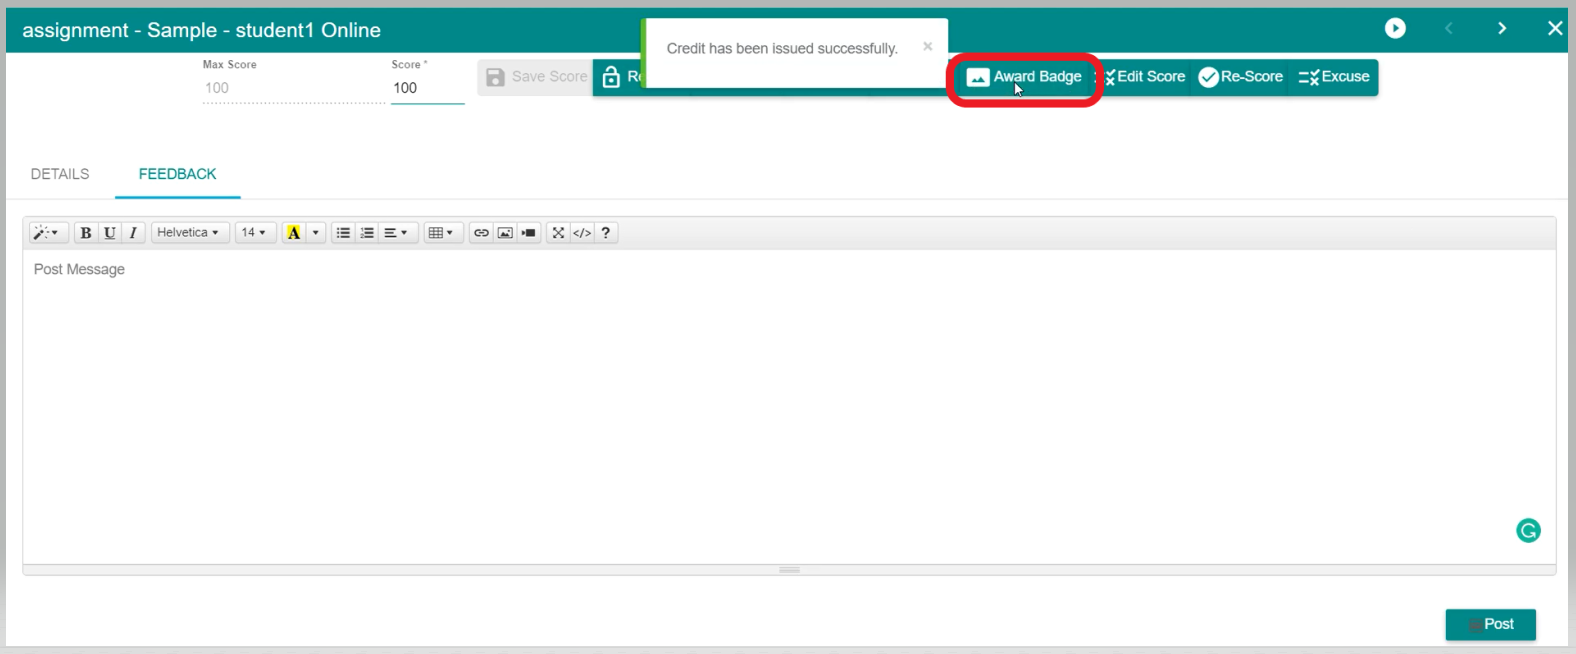Insert an unordered bullet list

[x=343, y=233]
